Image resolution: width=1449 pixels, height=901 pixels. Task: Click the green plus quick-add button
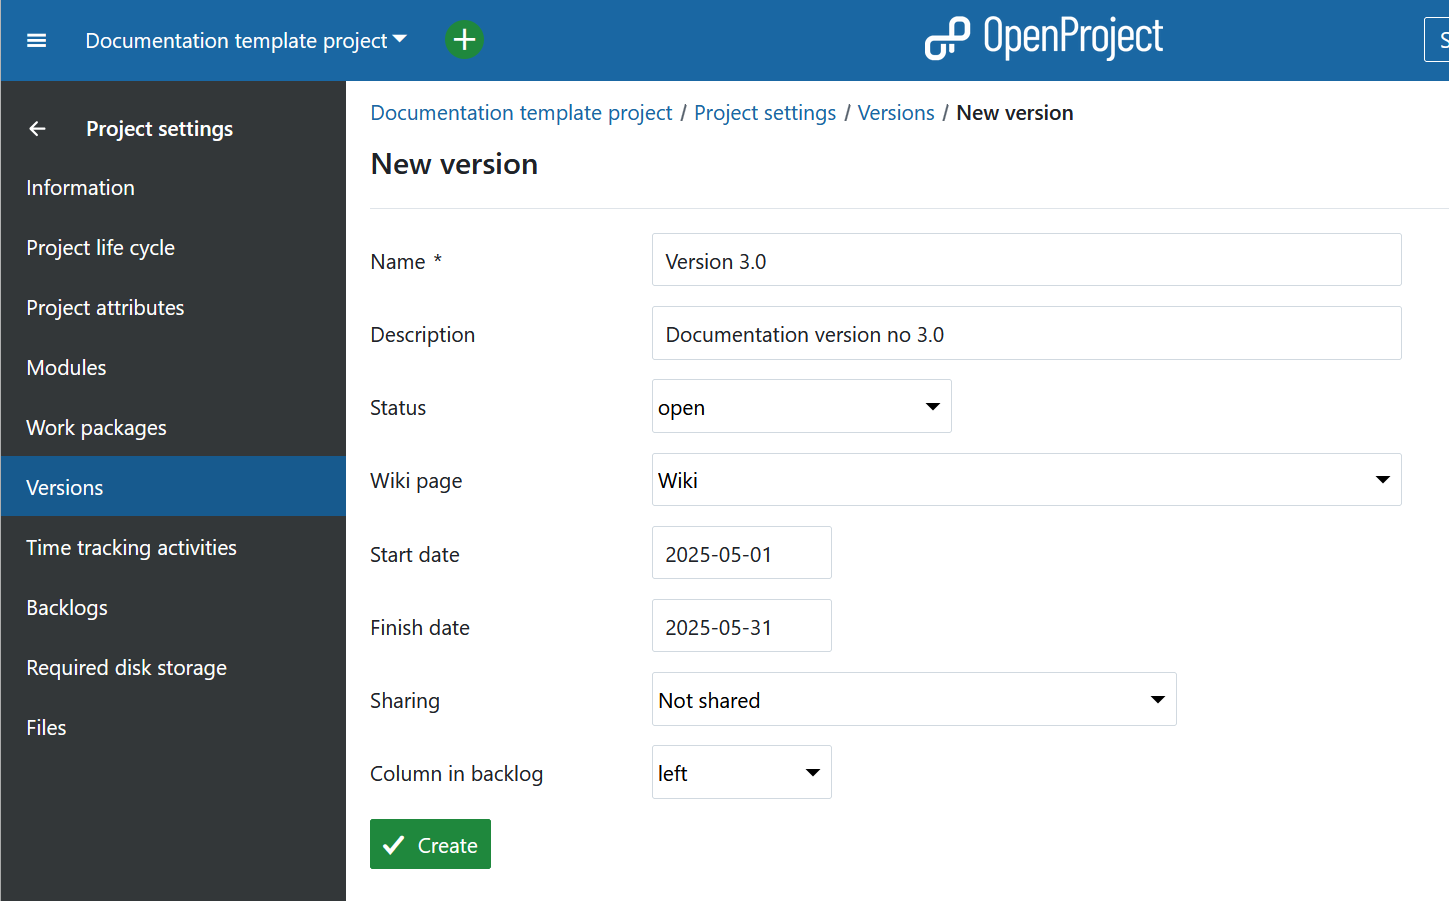point(464,40)
